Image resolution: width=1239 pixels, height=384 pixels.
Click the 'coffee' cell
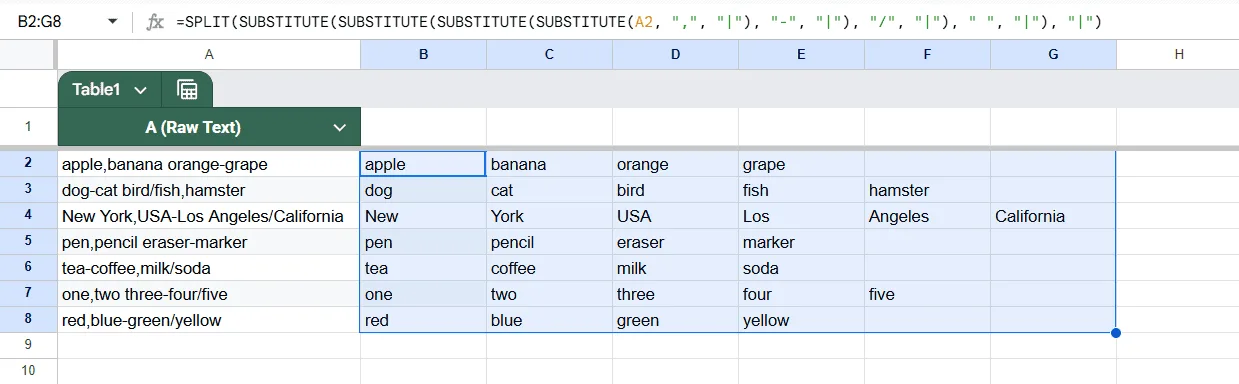(x=549, y=268)
